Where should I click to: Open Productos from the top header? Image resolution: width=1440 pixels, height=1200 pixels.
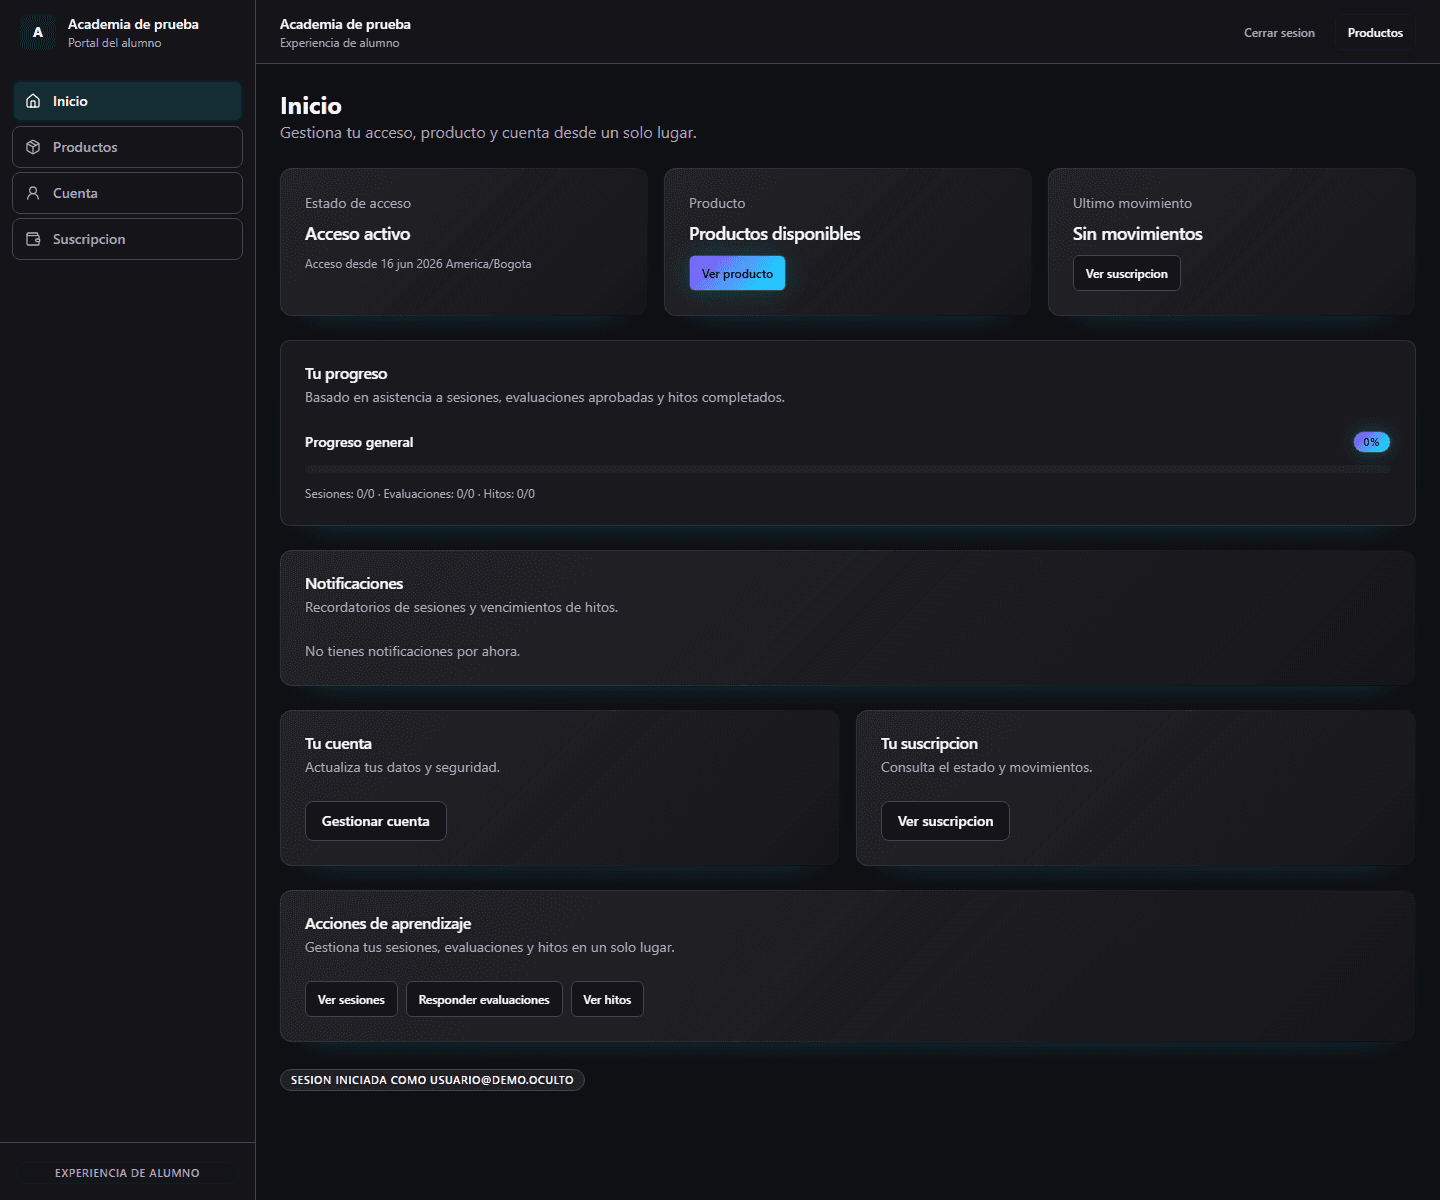tap(1375, 33)
